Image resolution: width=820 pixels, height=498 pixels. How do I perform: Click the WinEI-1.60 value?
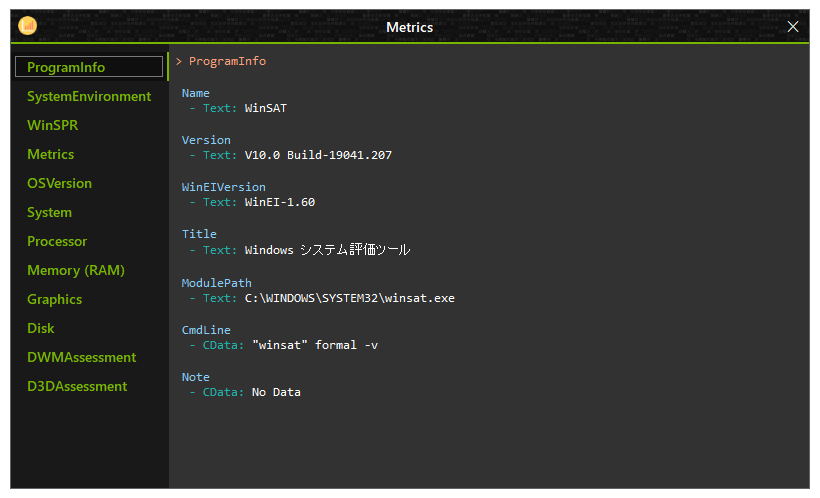point(280,202)
